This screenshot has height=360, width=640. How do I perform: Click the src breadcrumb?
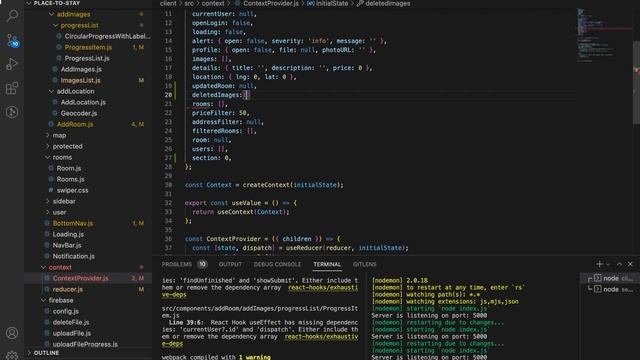coord(189,3)
